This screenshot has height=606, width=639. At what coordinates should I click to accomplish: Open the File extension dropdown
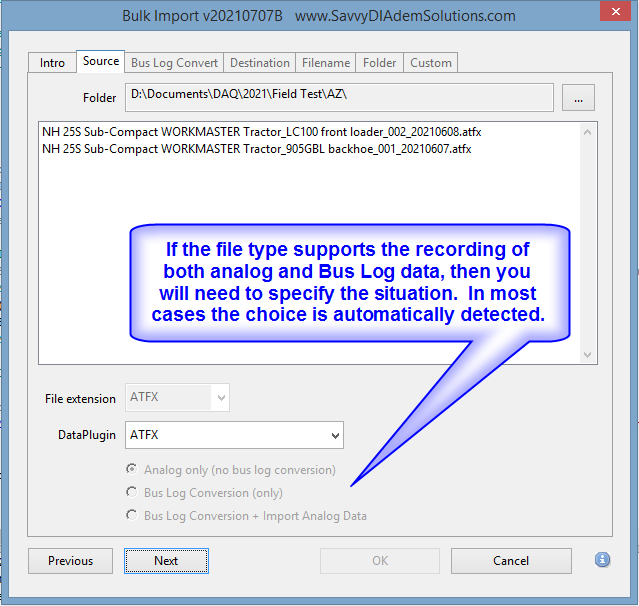click(219, 398)
